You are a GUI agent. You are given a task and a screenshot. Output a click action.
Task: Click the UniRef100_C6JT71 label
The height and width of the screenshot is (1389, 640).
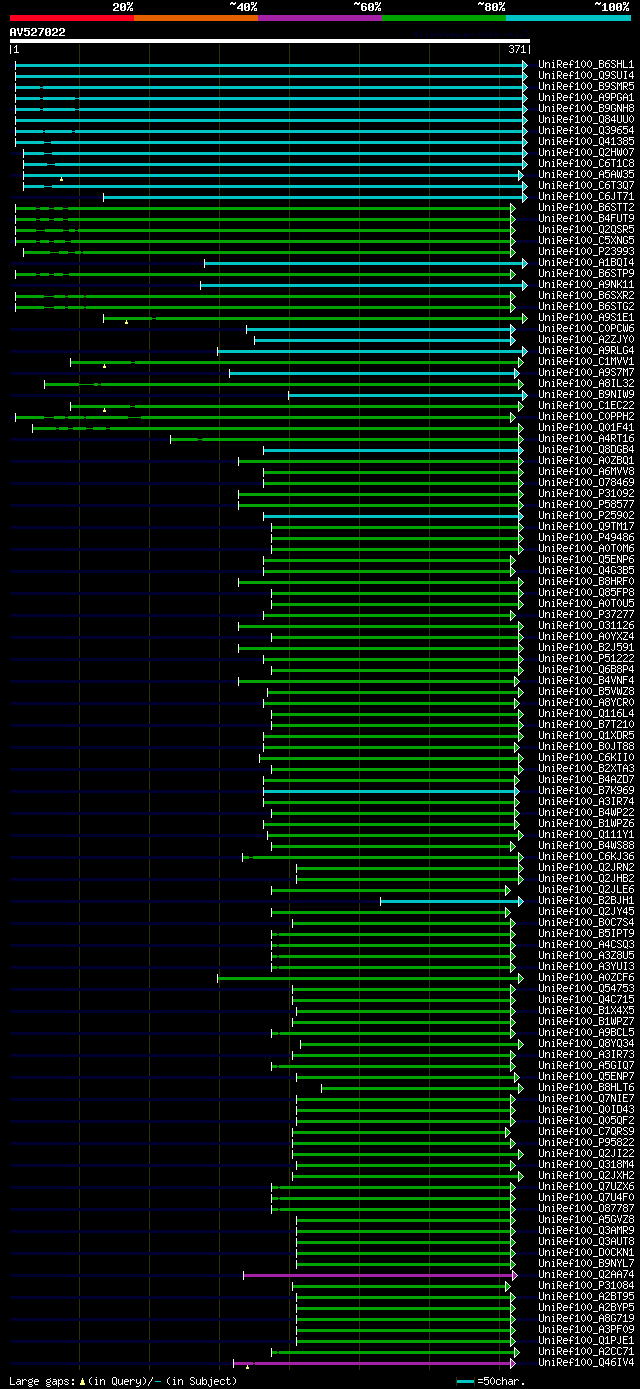click(586, 196)
